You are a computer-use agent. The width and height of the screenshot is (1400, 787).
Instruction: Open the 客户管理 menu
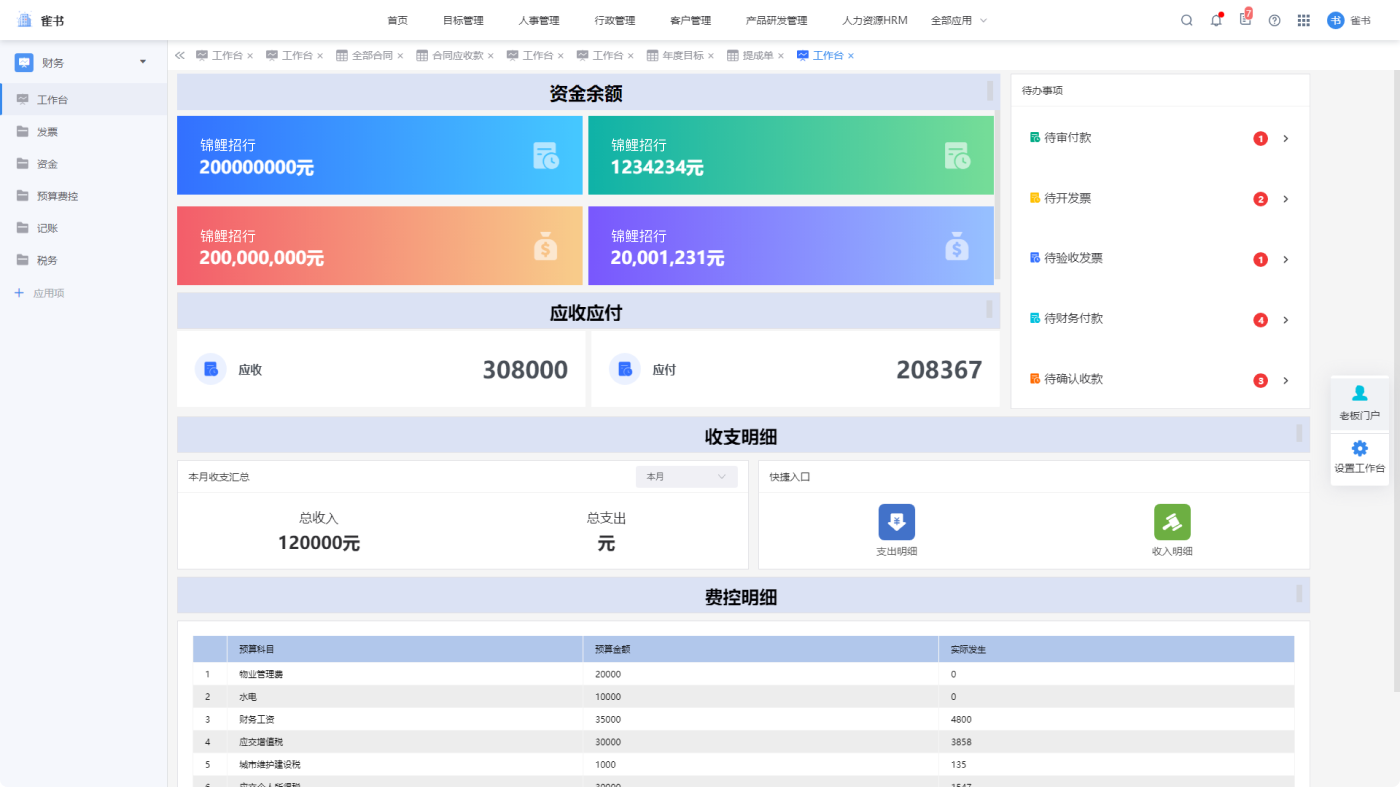690,20
